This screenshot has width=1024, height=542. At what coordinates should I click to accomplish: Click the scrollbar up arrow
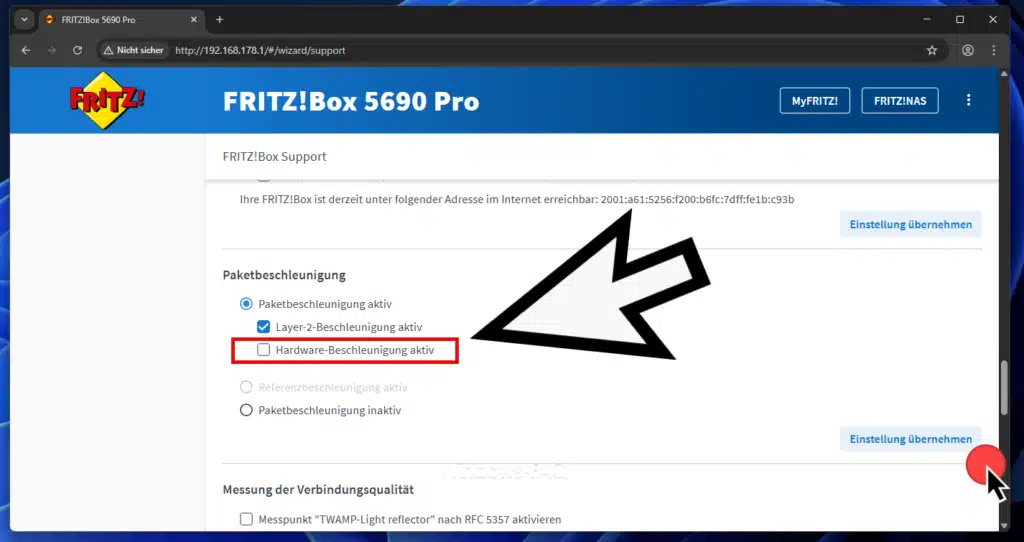[x=1005, y=74]
